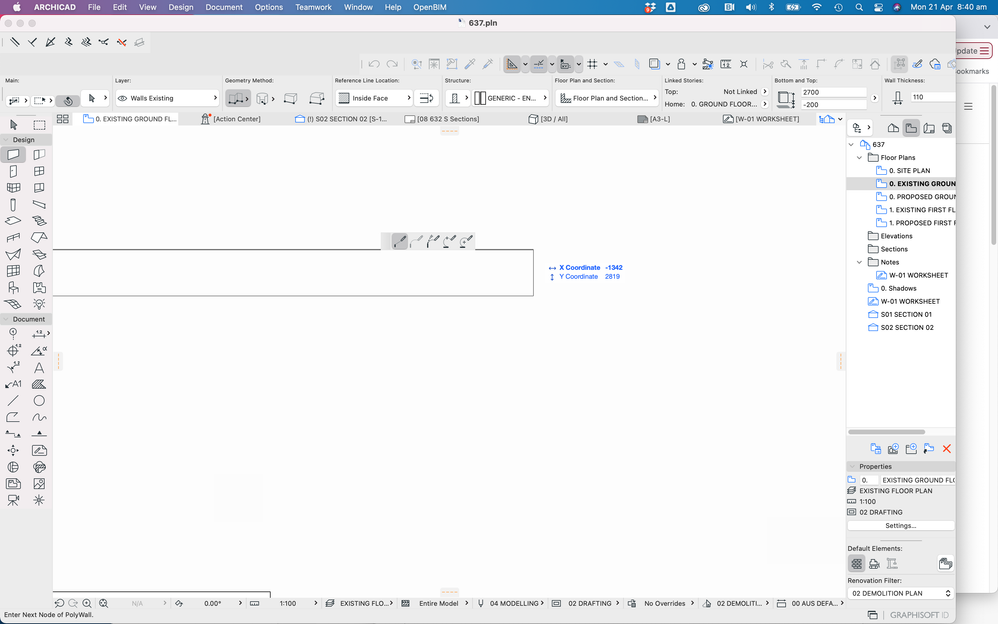998x624 pixels.
Task: Select the Arrow tool in toolbox
Action: 13,125
